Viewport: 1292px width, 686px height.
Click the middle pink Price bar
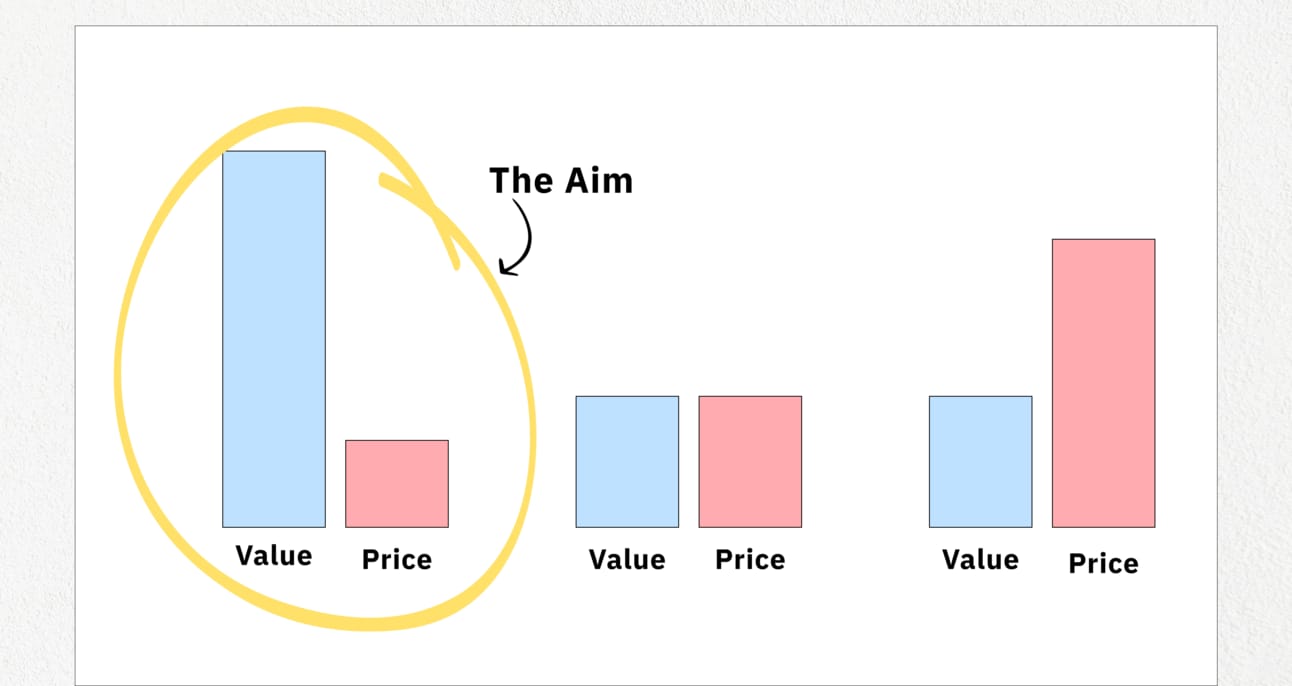(750, 462)
